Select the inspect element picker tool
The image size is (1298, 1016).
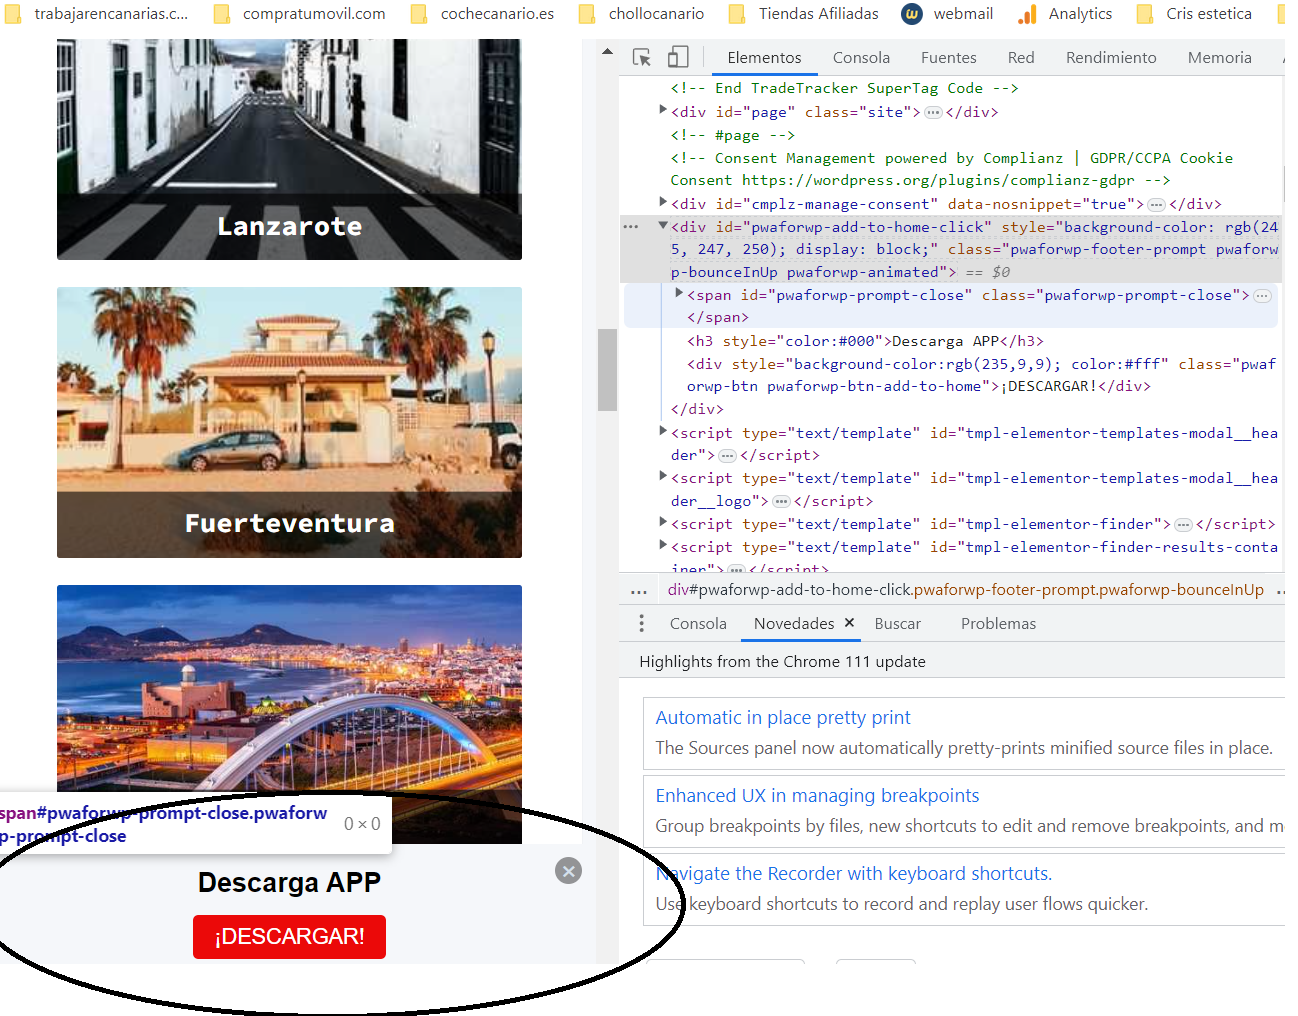(642, 58)
